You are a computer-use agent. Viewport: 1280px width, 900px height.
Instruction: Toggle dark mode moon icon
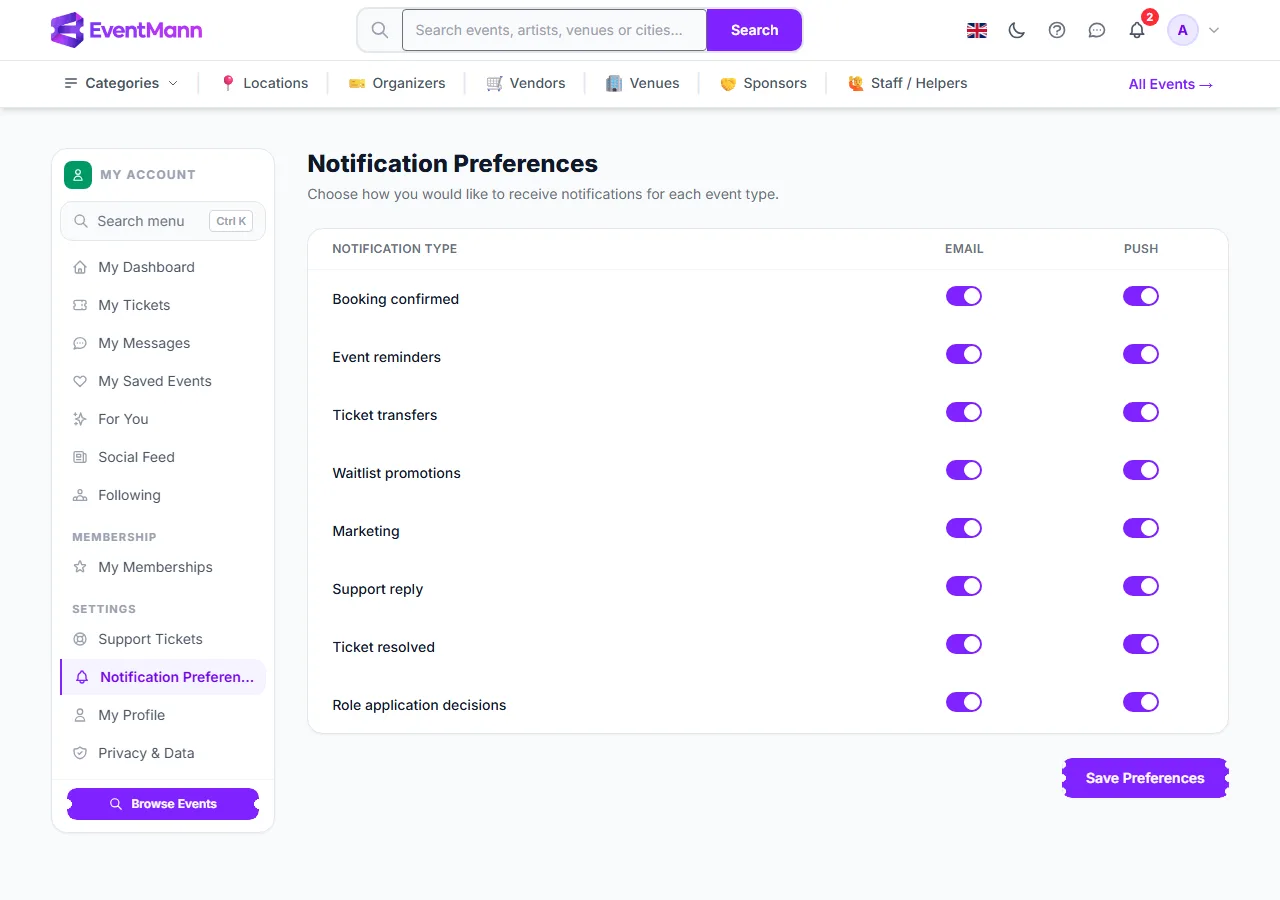pos(1017,30)
